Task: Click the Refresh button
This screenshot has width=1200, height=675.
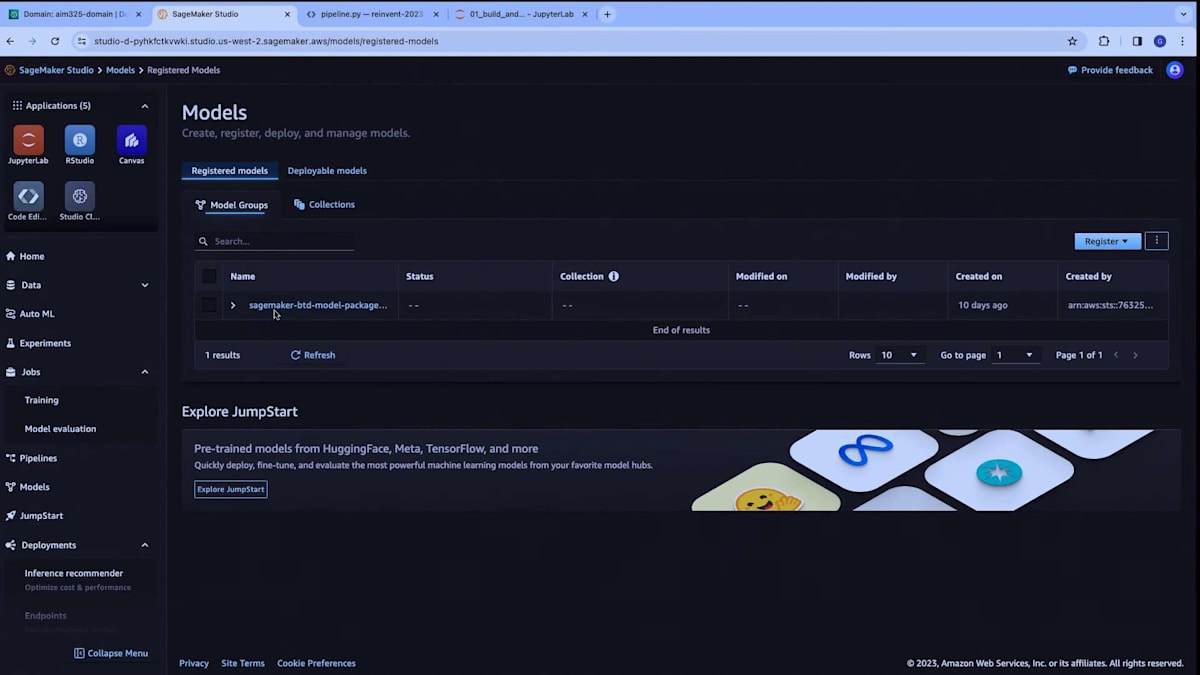Action: click(313, 355)
